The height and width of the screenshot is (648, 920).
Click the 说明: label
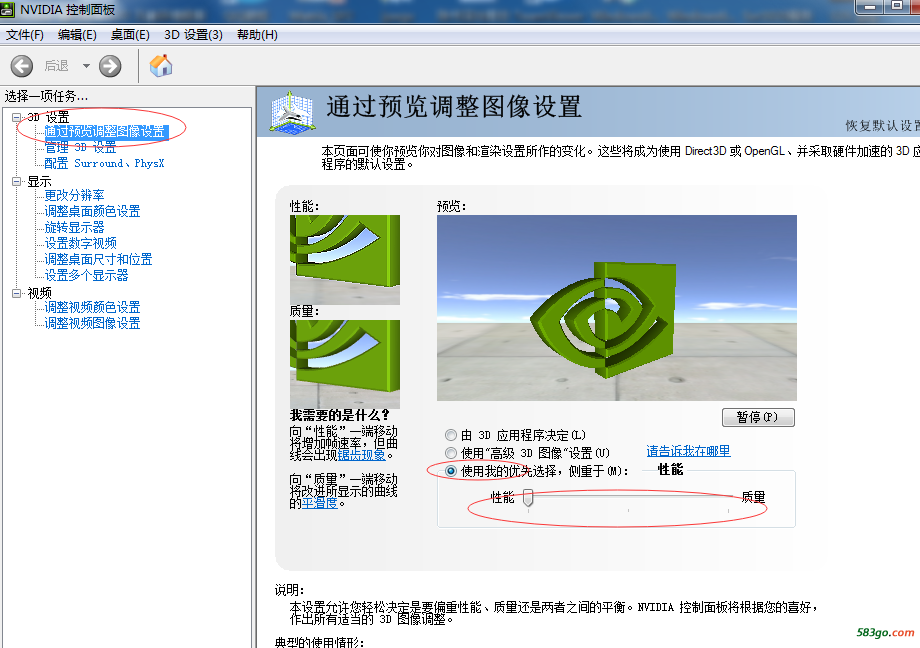point(289,590)
